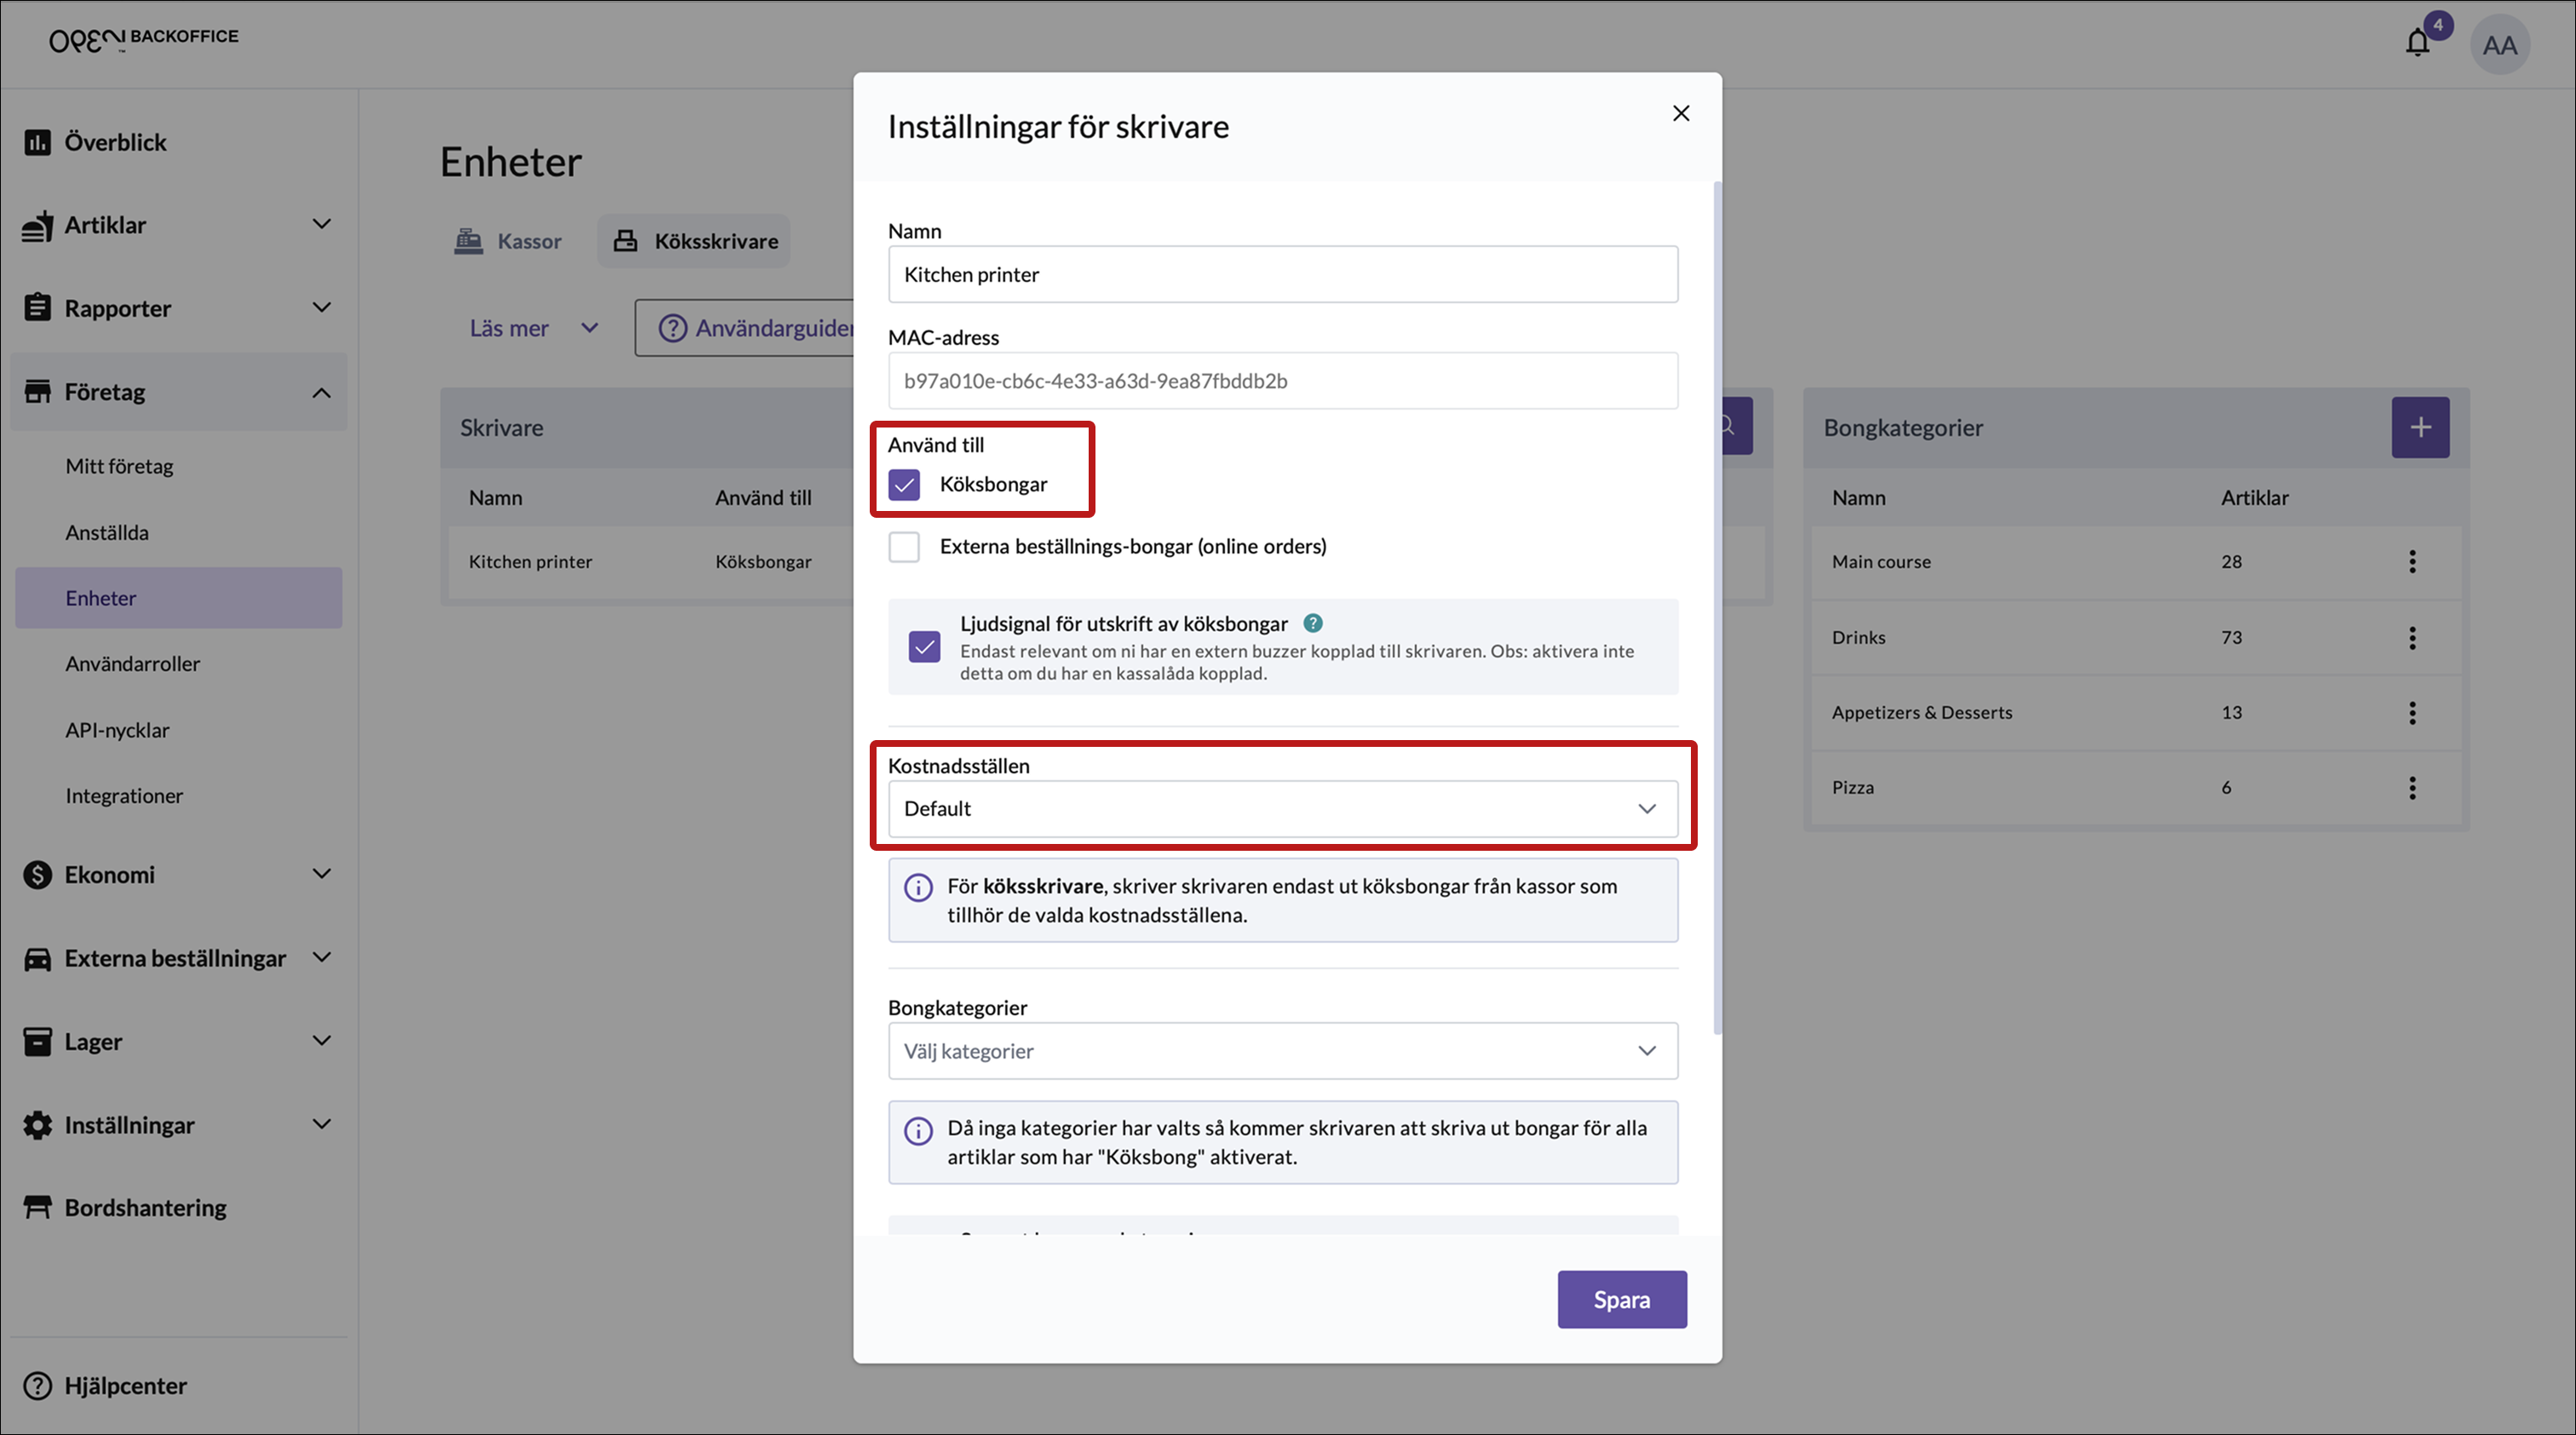2576x1435 pixels.
Task: Click the plus icon in Bongkategorier
Action: (x=2420, y=428)
